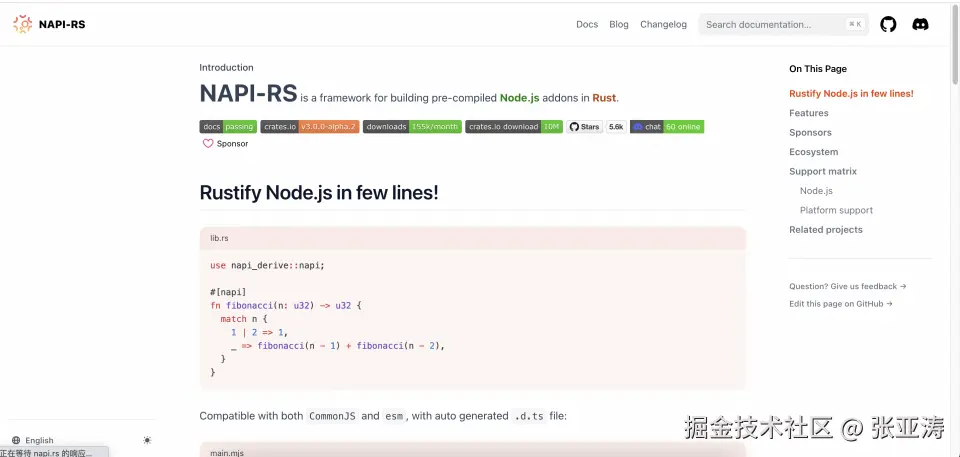This screenshot has height=457, width=960.
Task: Click the lib.rs code file label
Action: [x=219, y=238]
